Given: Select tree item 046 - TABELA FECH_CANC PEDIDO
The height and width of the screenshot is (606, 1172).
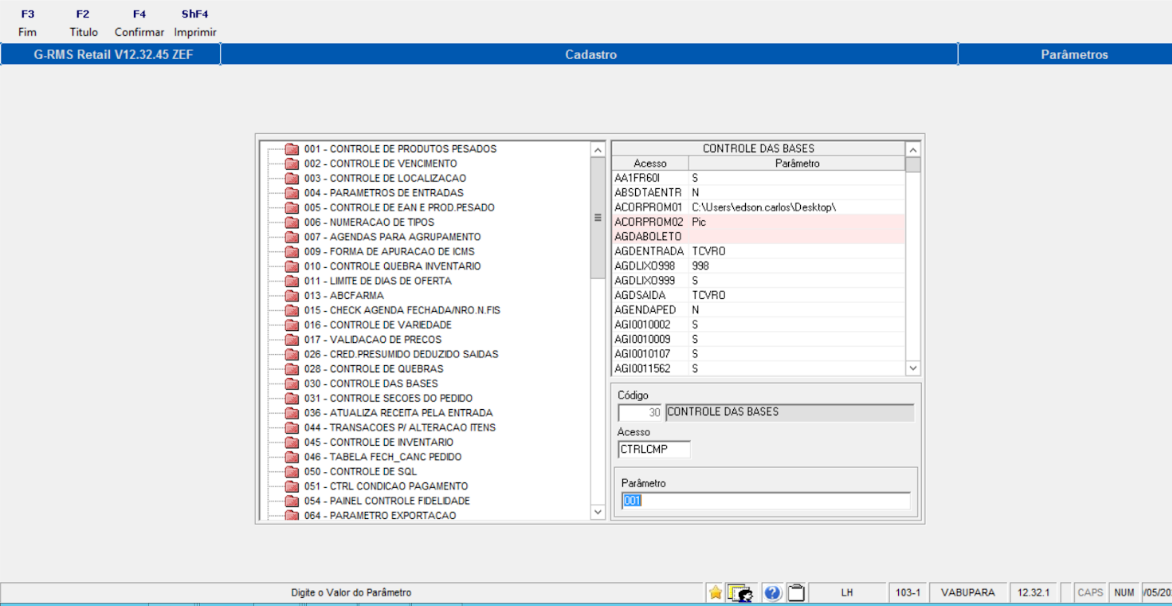Looking at the screenshot, I should pos(383,457).
